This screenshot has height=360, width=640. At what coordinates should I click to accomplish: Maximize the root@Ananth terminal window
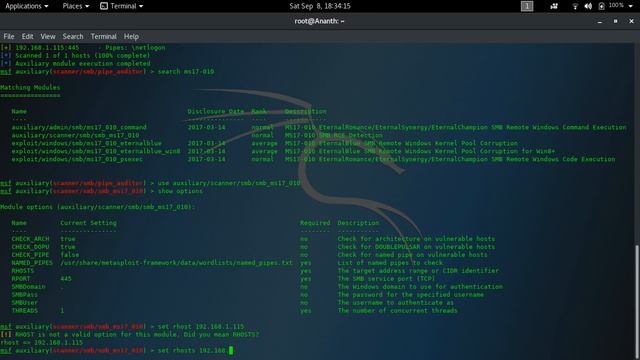(x=616, y=21)
